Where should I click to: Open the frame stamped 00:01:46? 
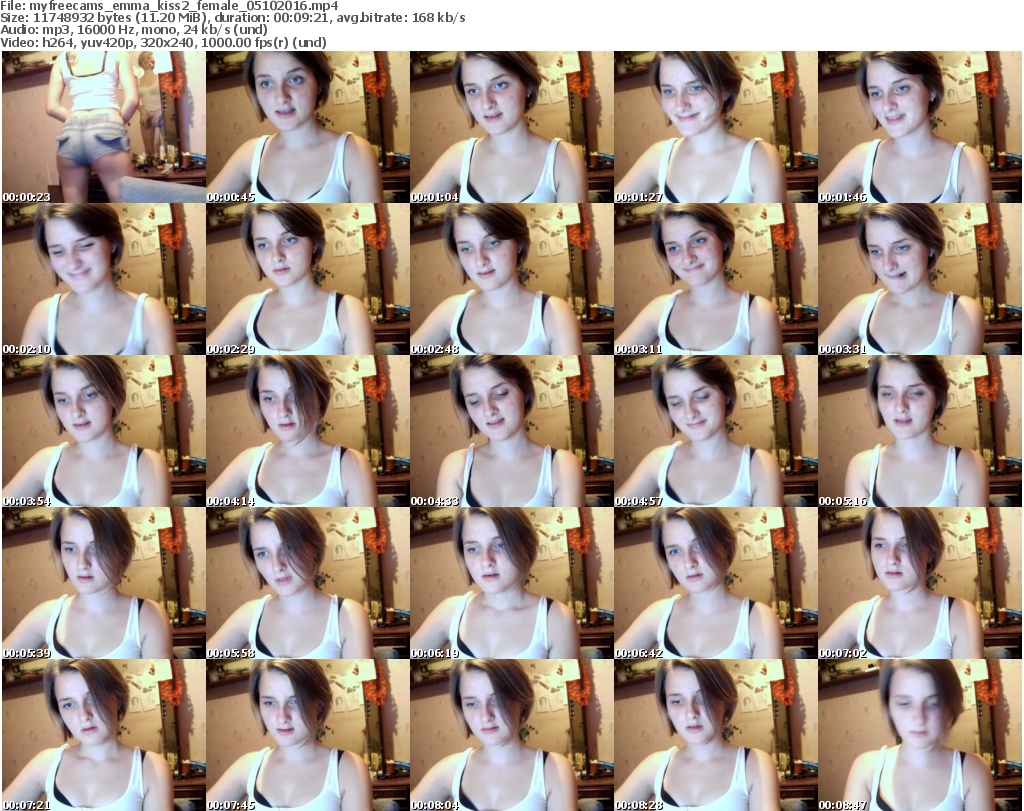pyautogui.click(x=920, y=127)
